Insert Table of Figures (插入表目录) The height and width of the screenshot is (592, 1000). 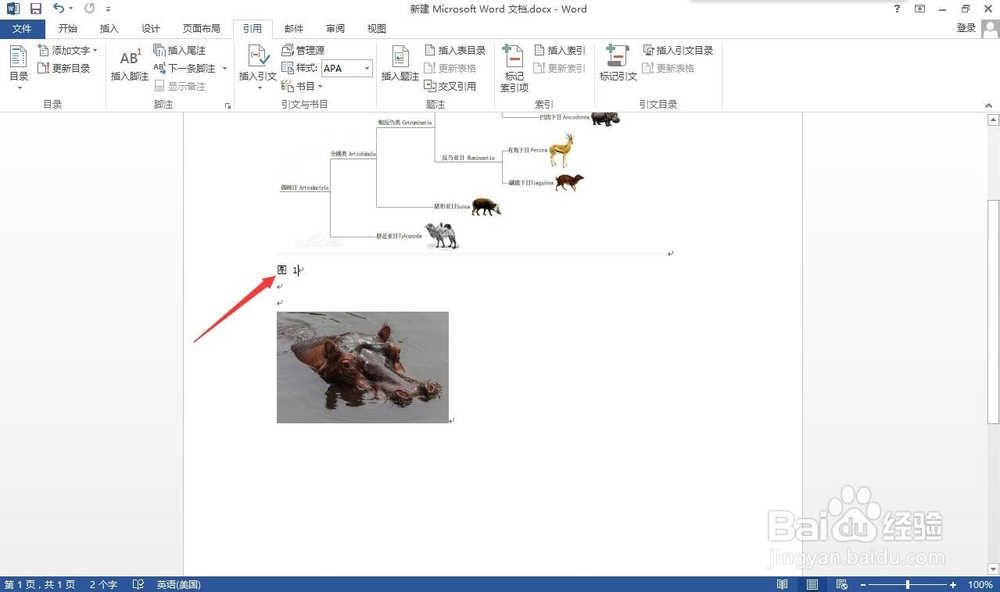[455, 50]
